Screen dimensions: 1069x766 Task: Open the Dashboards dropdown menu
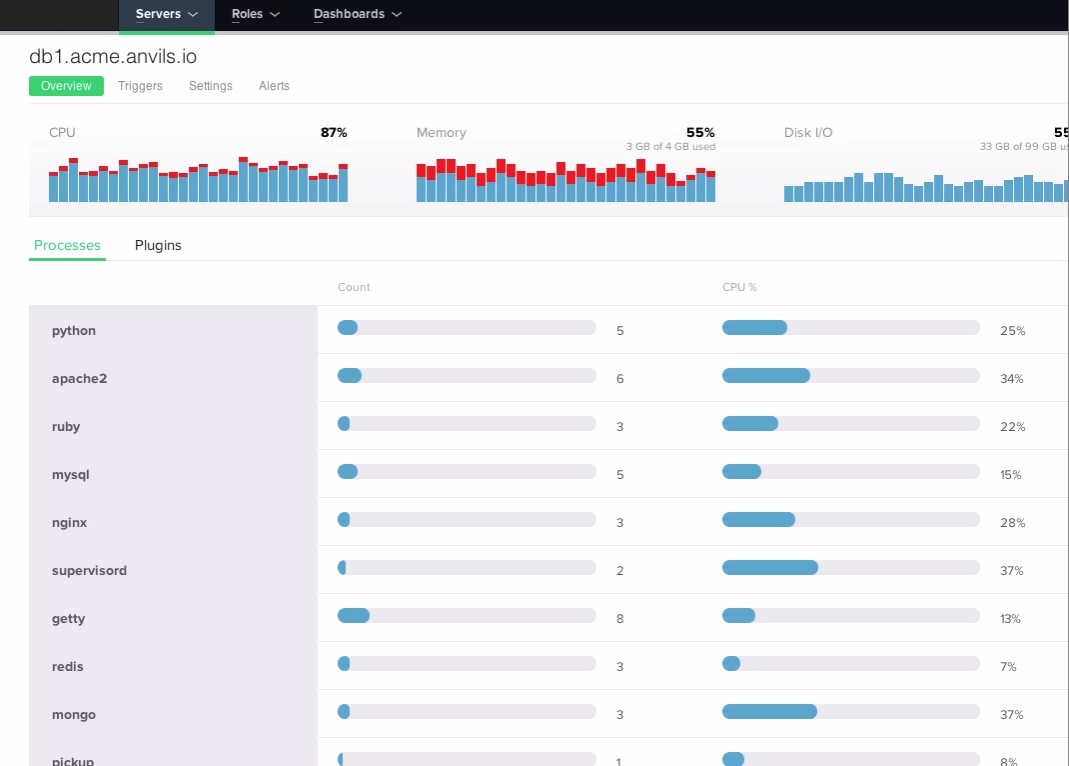point(357,14)
